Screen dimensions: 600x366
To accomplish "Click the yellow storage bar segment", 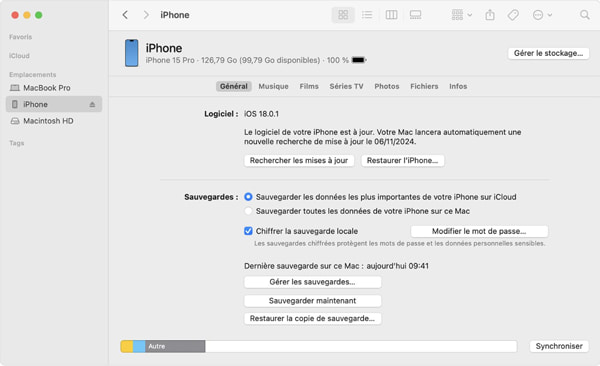I will point(127,346).
